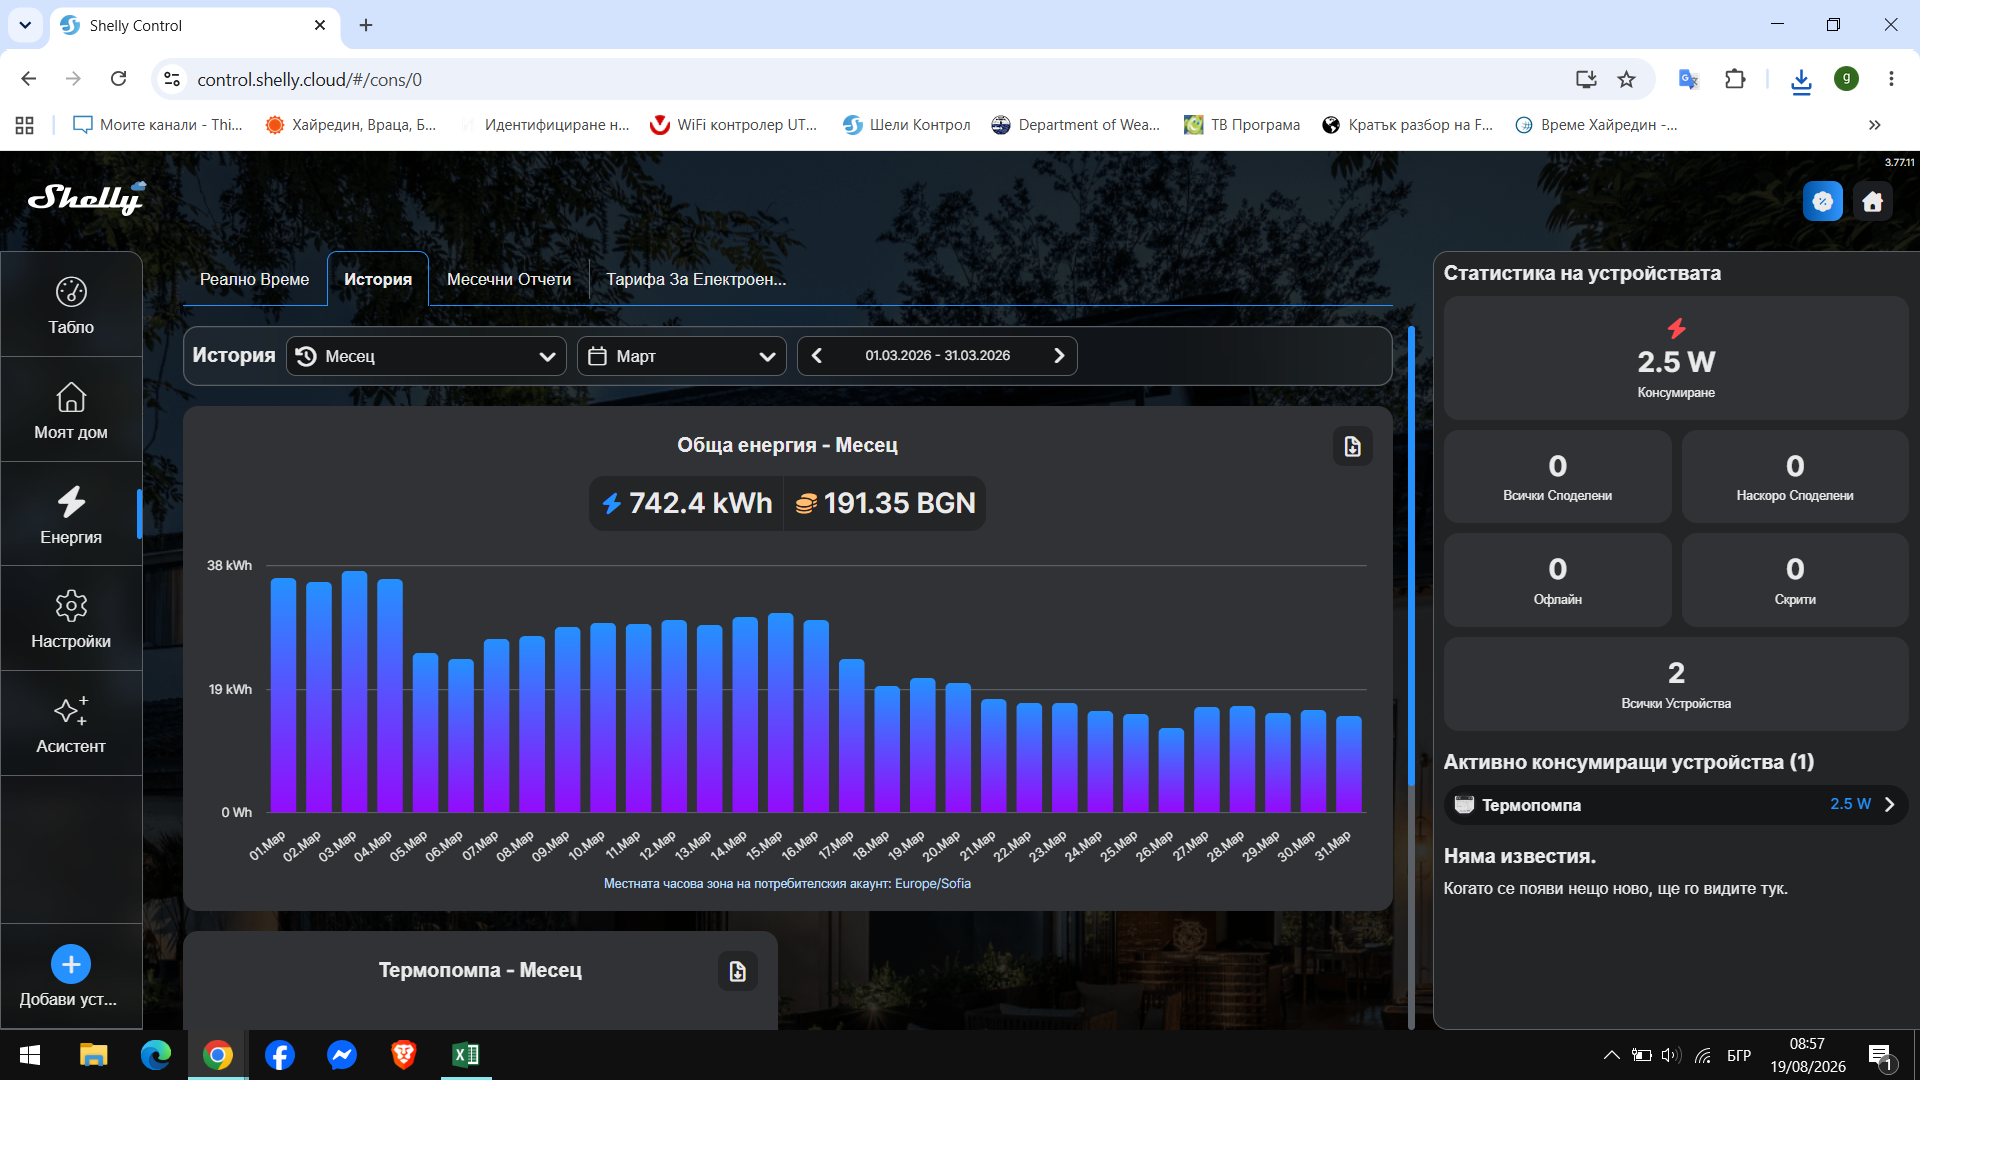Launch the Асистент sparkle icon
2000x1152 pixels.
(71, 724)
